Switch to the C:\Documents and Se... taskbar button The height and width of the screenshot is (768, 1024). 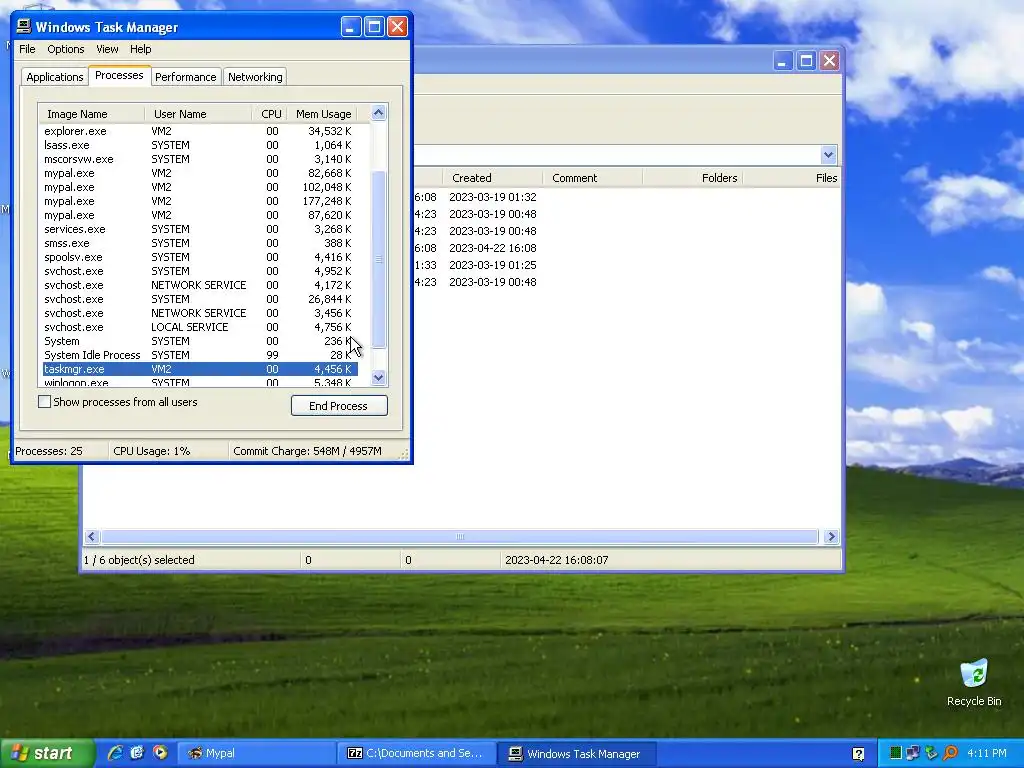(416, 753)
